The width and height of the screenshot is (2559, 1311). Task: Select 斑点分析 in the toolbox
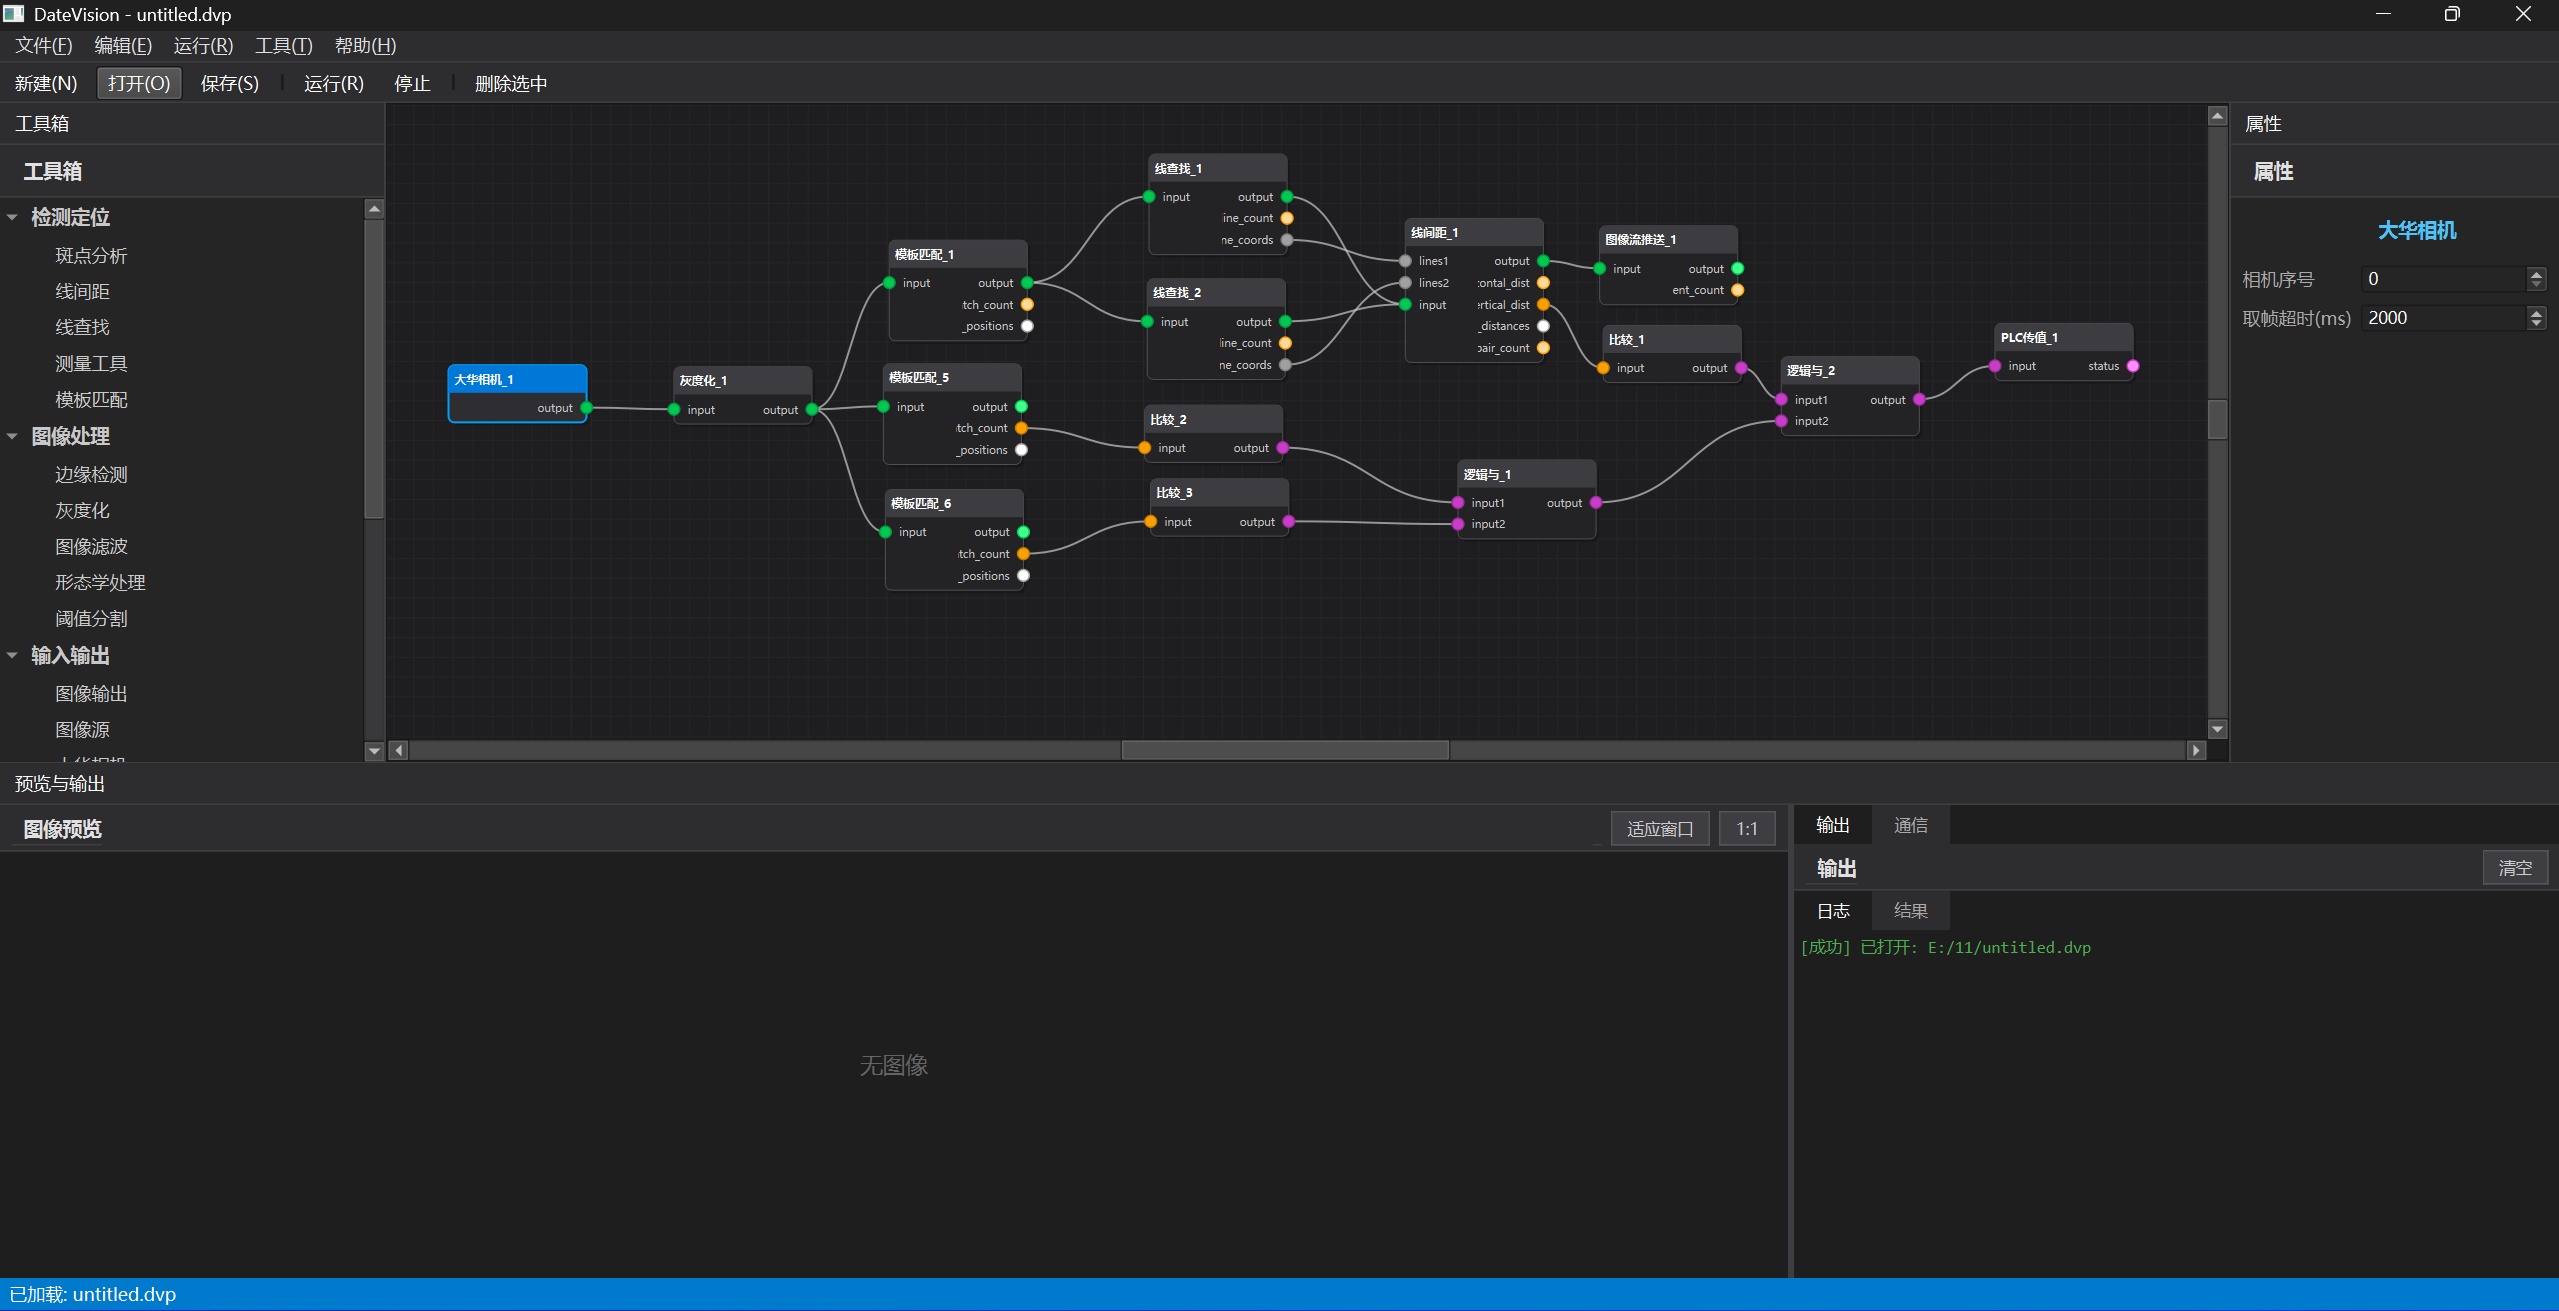[91, 255]
